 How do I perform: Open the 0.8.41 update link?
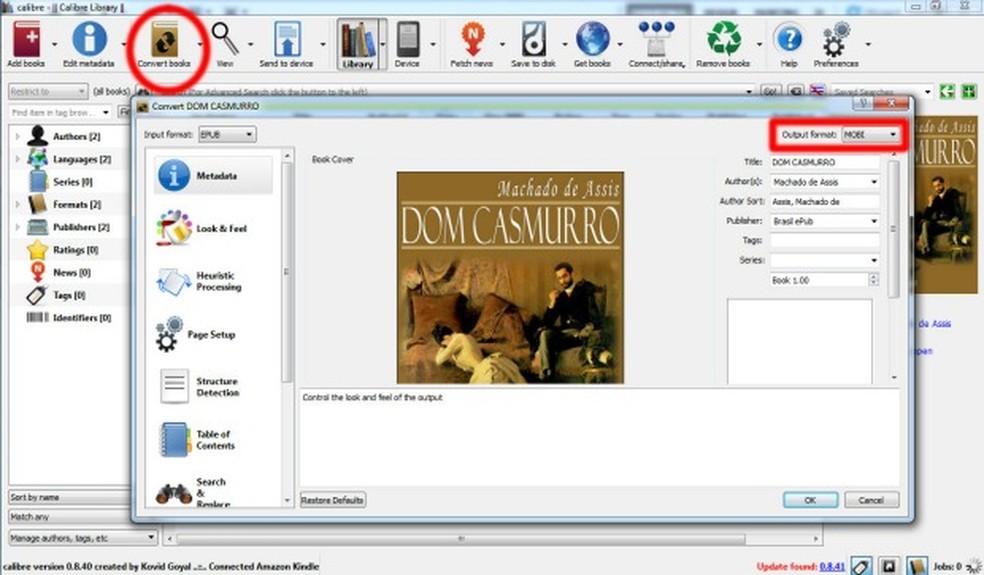coord(832,566)
